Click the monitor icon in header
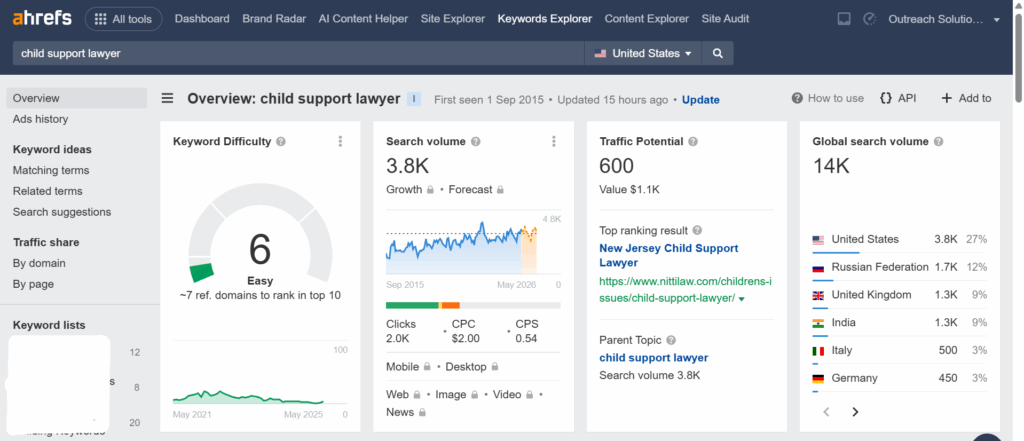The image size is (1024, 441). click(x=844, y=19)
